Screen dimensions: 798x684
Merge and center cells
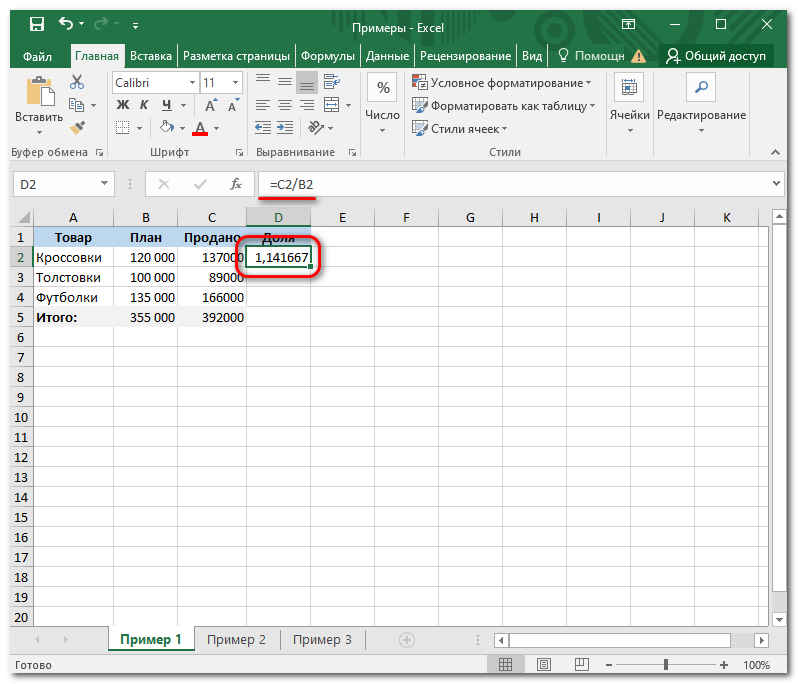(x=332, y=105)
